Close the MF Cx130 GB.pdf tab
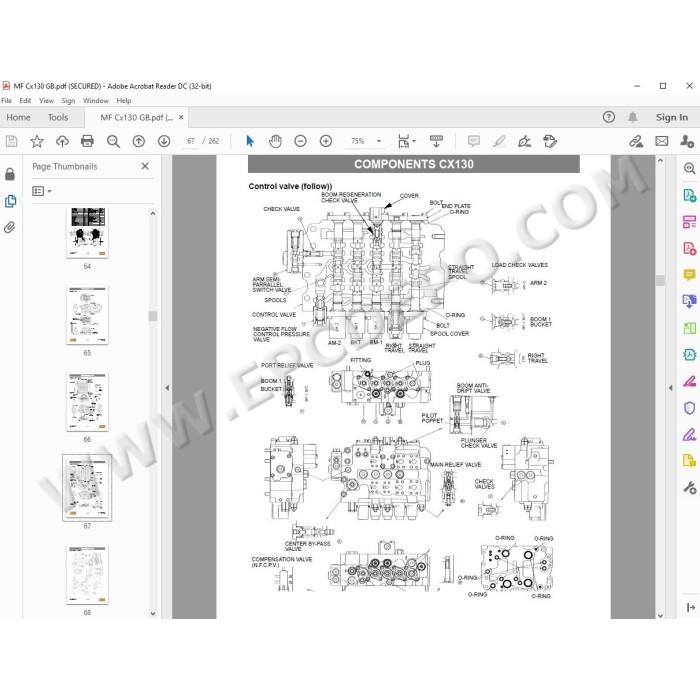Viewport: 700px width, 700px height. pos(181,117)
